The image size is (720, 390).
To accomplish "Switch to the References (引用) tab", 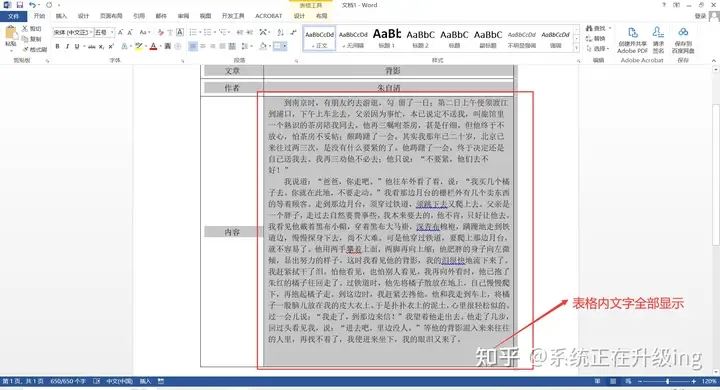I will [139, 16].
